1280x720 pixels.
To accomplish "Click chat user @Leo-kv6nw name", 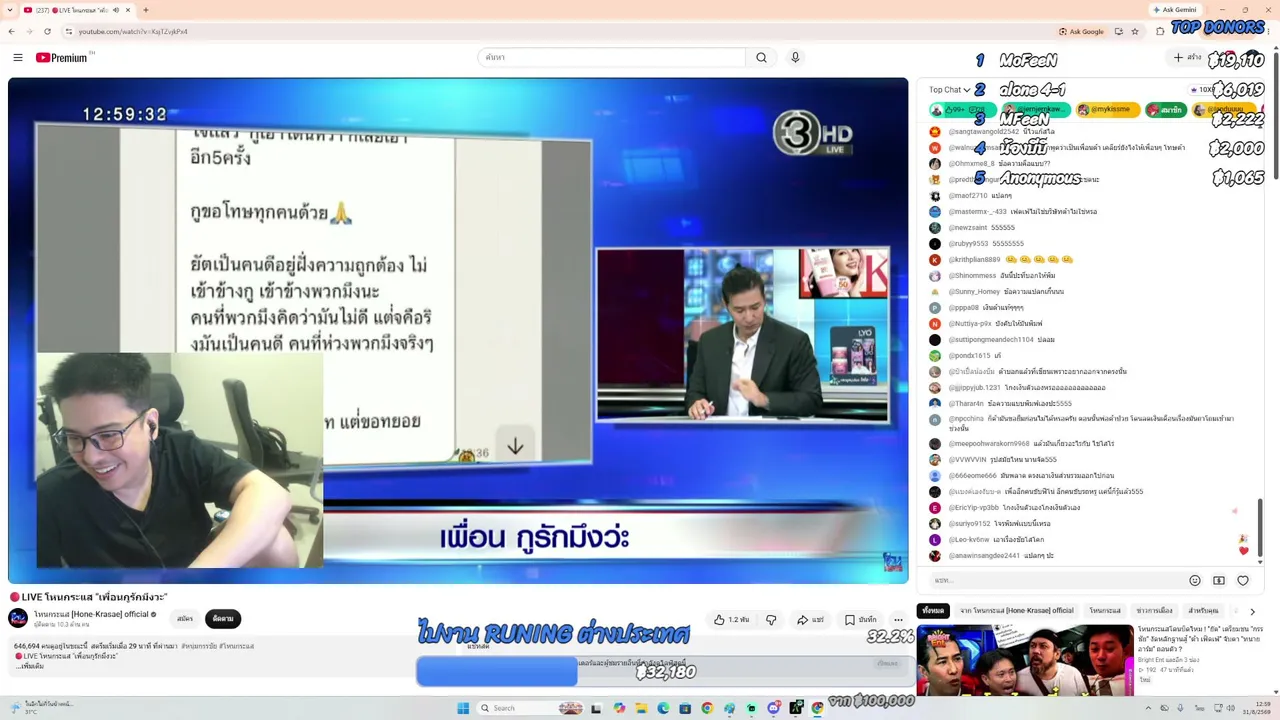I will pyautogui.click(x=968, y=540).
